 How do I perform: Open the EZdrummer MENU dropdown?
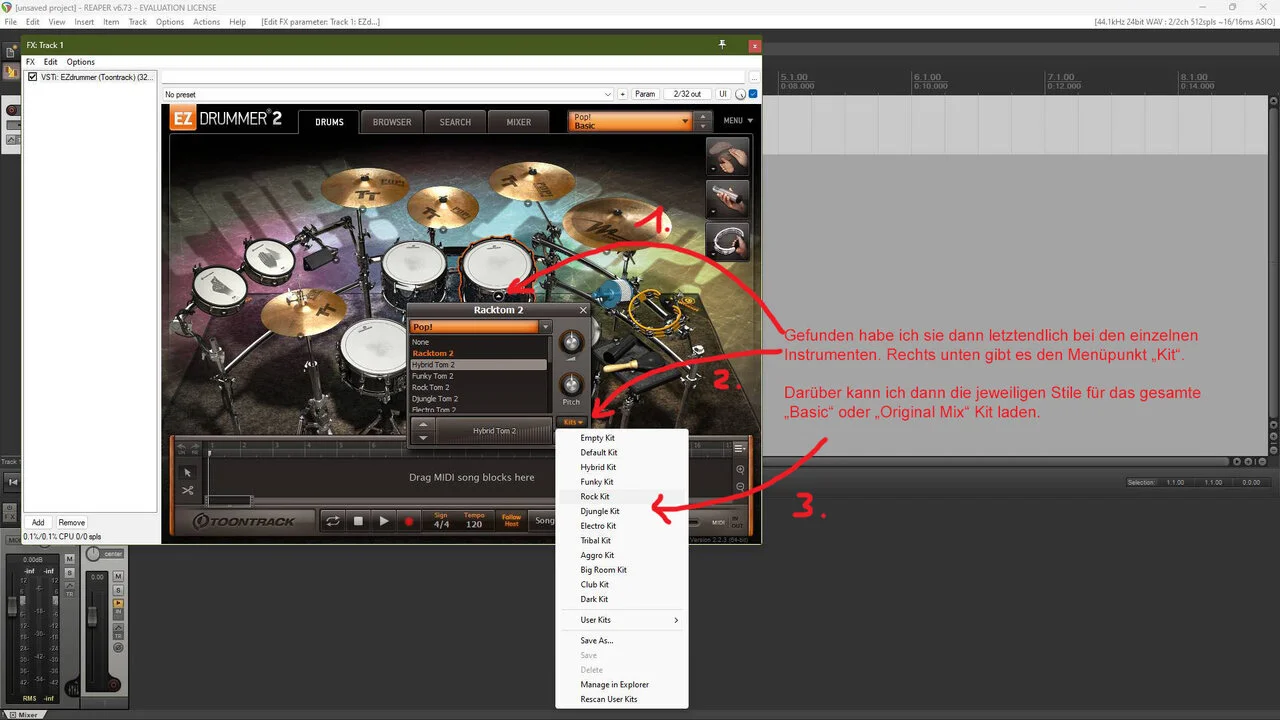pyautogui.click(x=738, y=121)
